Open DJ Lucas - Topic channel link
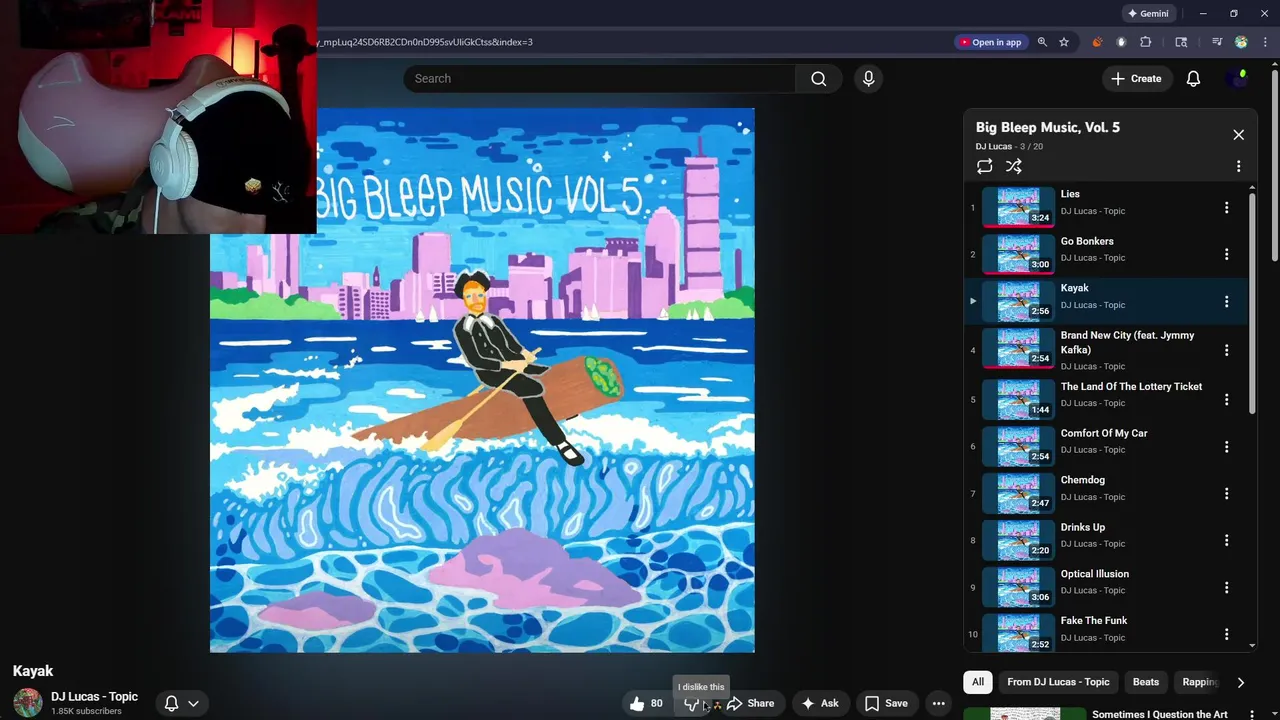 95,697
